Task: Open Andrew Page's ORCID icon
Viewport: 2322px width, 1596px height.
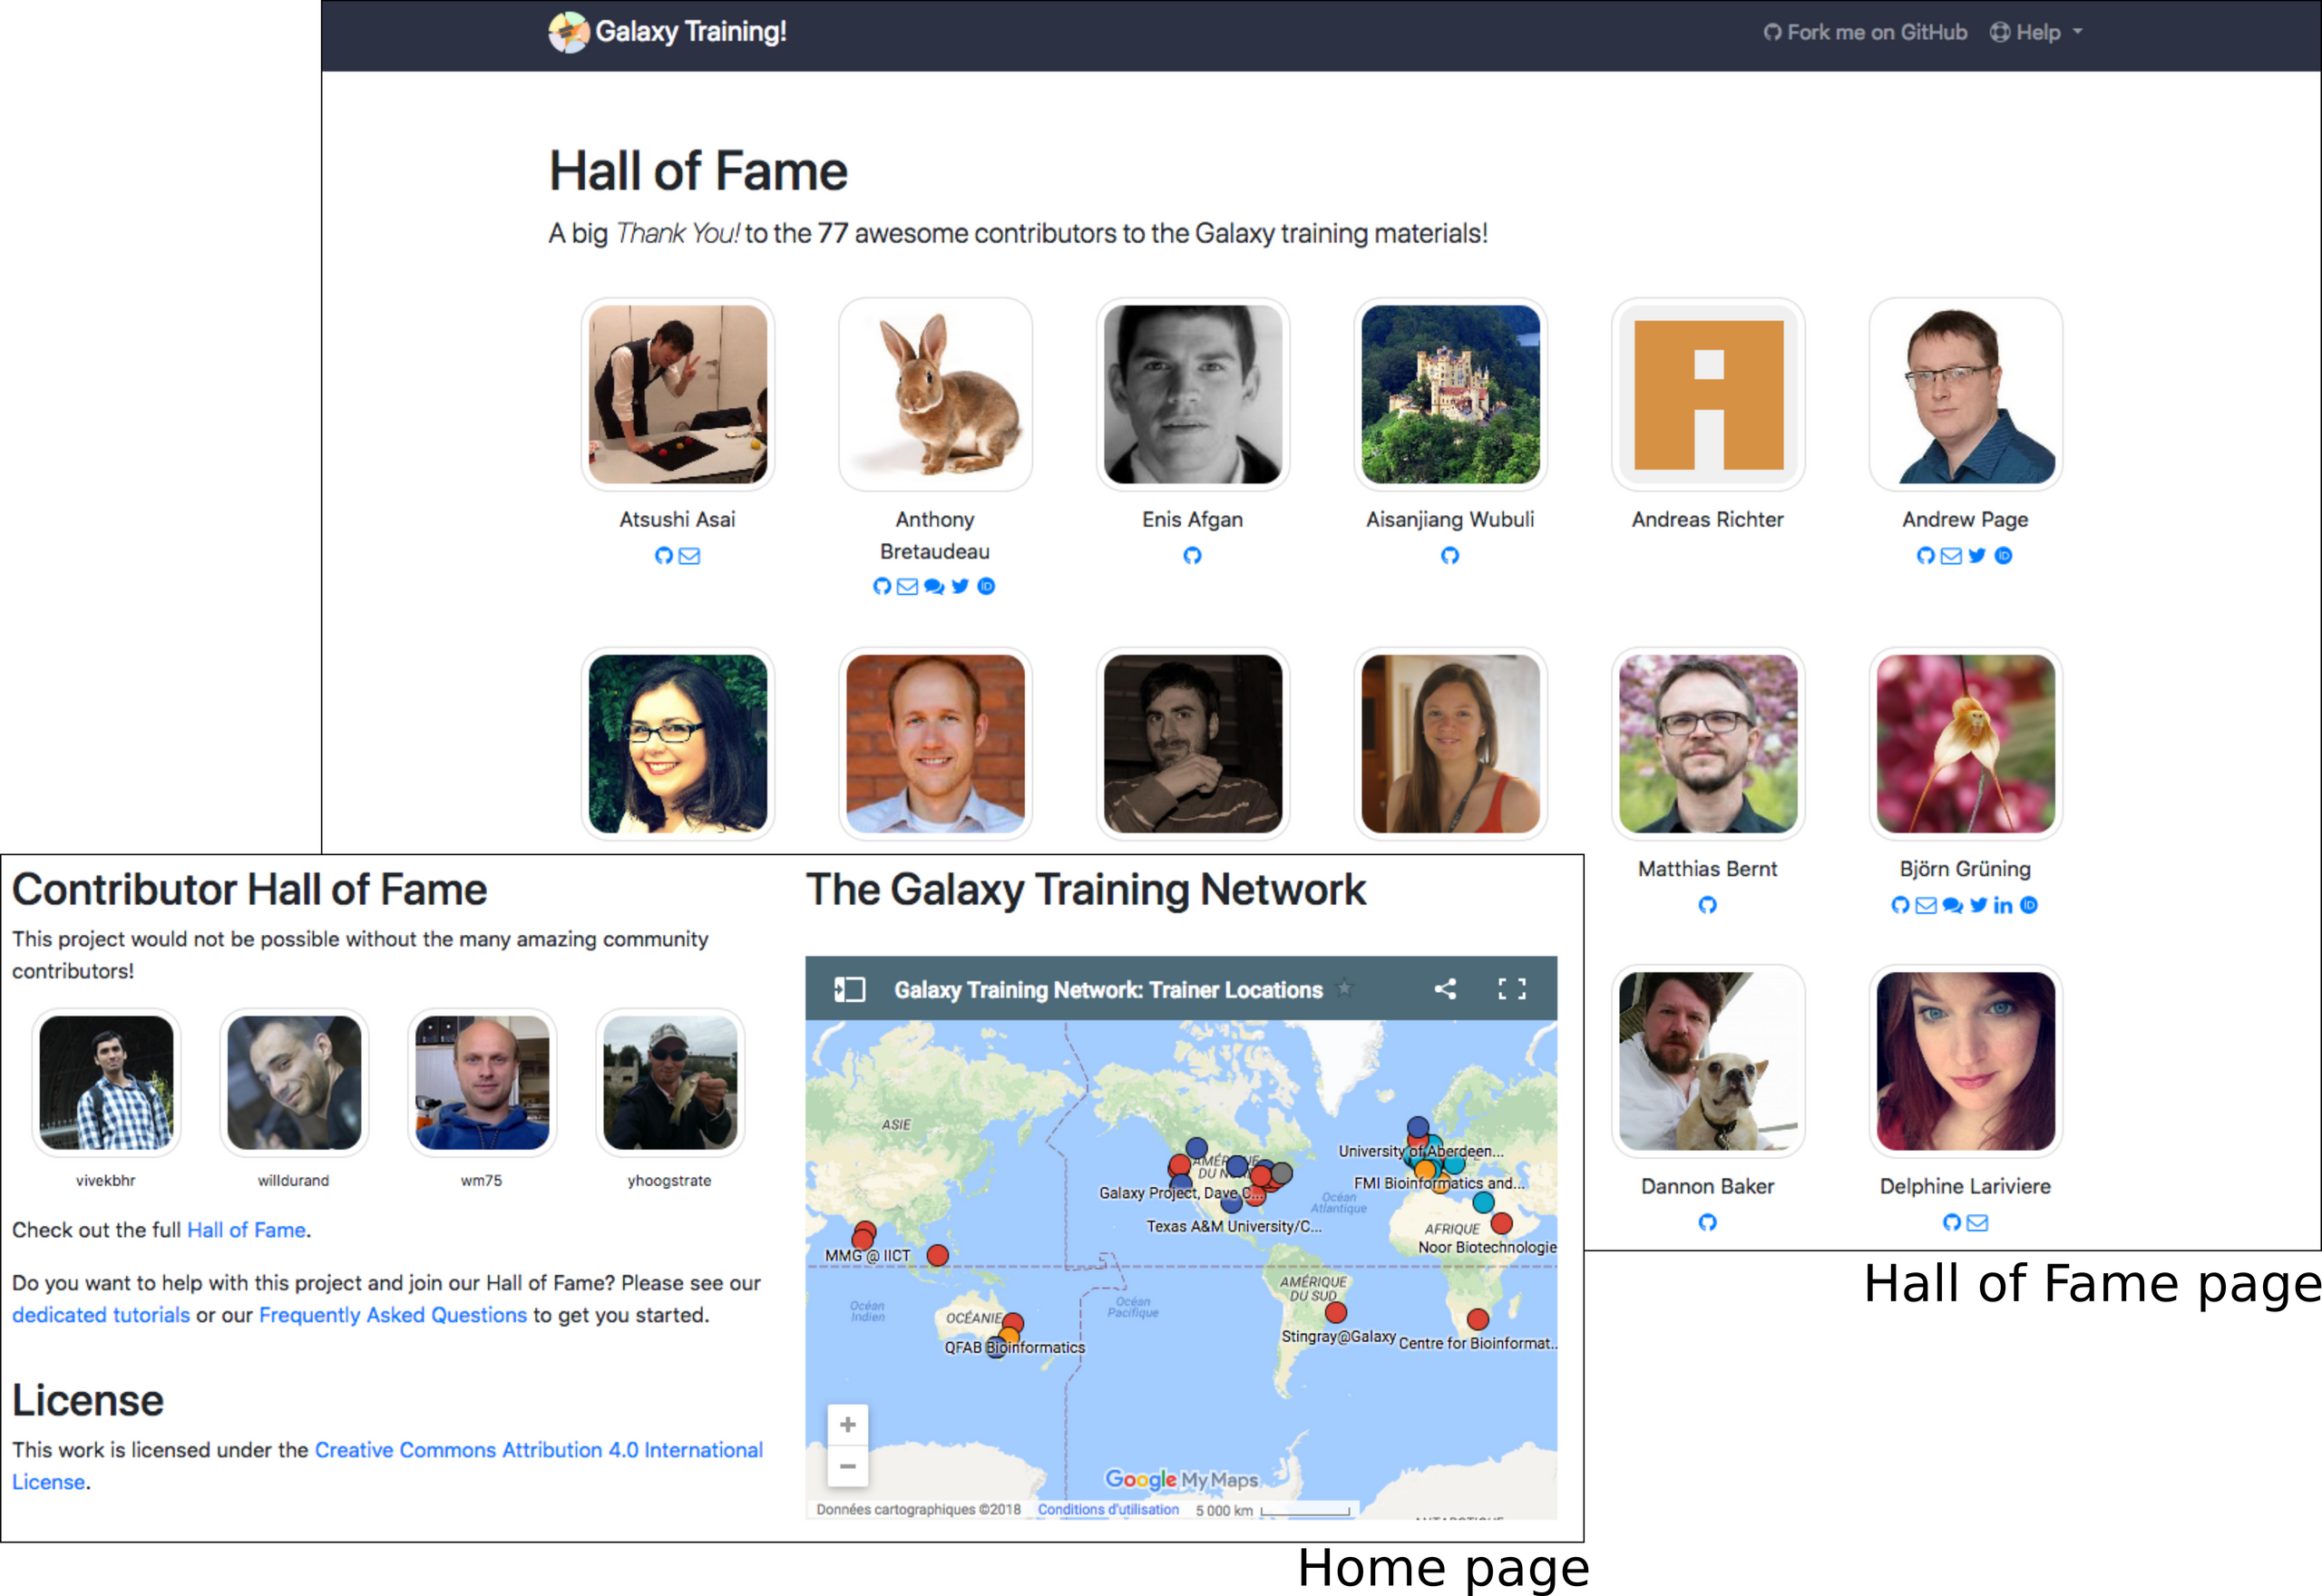Action: (x=2003, y=555)
